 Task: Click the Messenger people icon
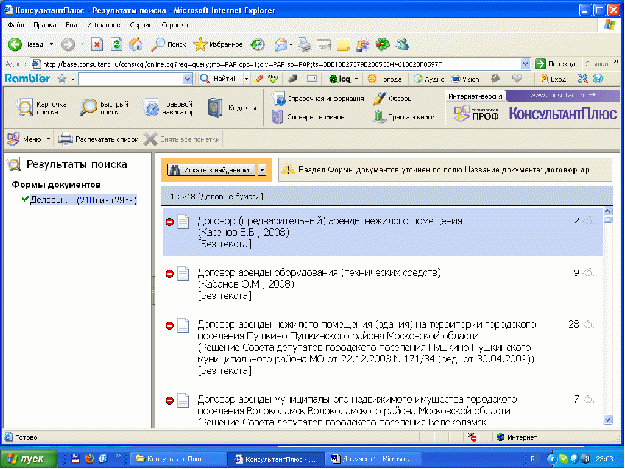pyautogui.click(x=403, y=44)
